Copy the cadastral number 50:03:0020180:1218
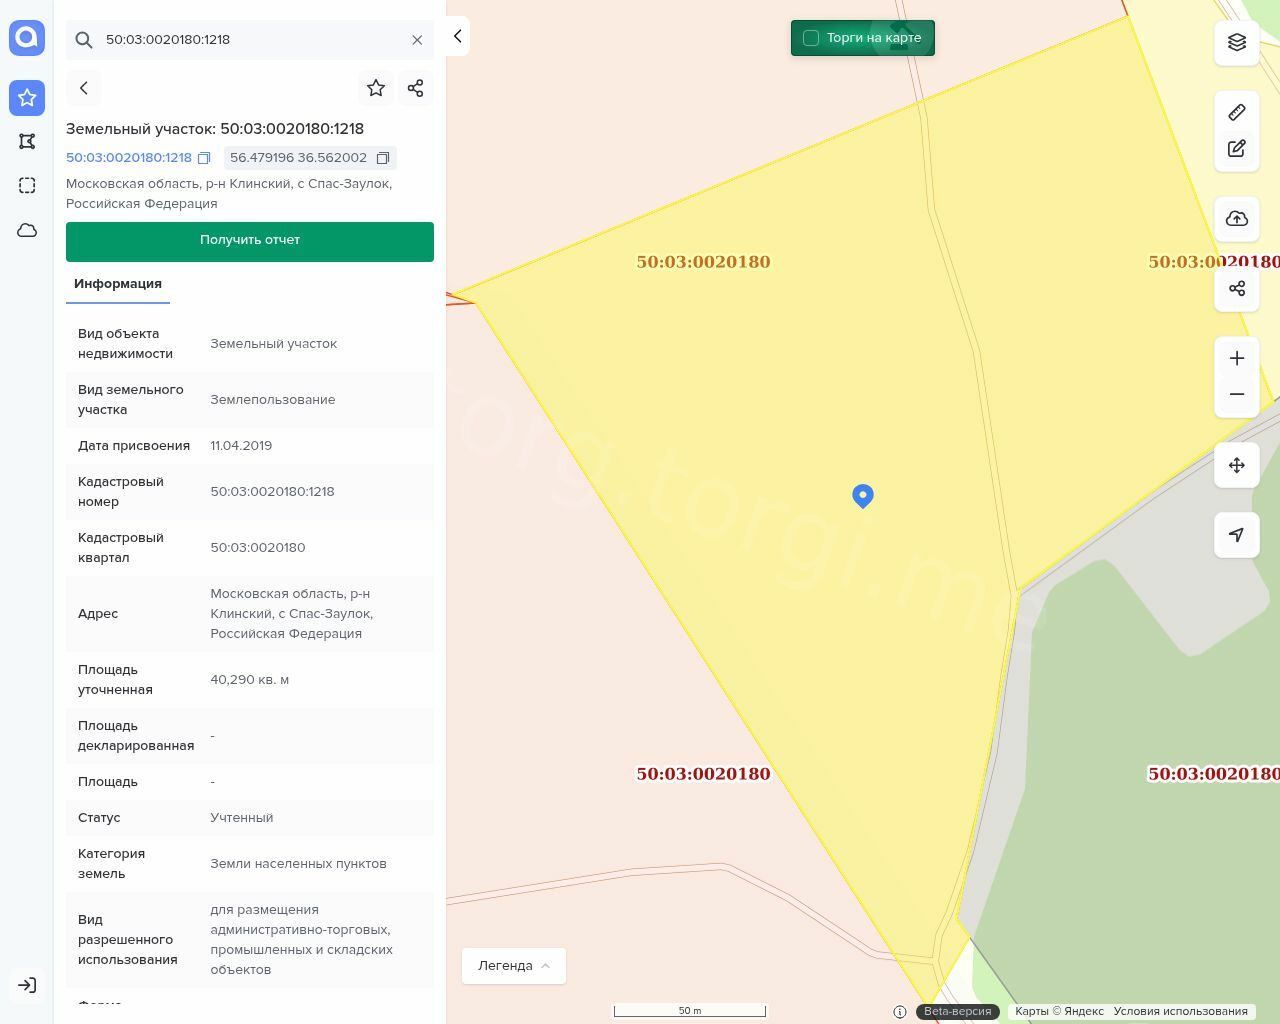Viewport: 1280px width, 1024px height. pos(204,158)
